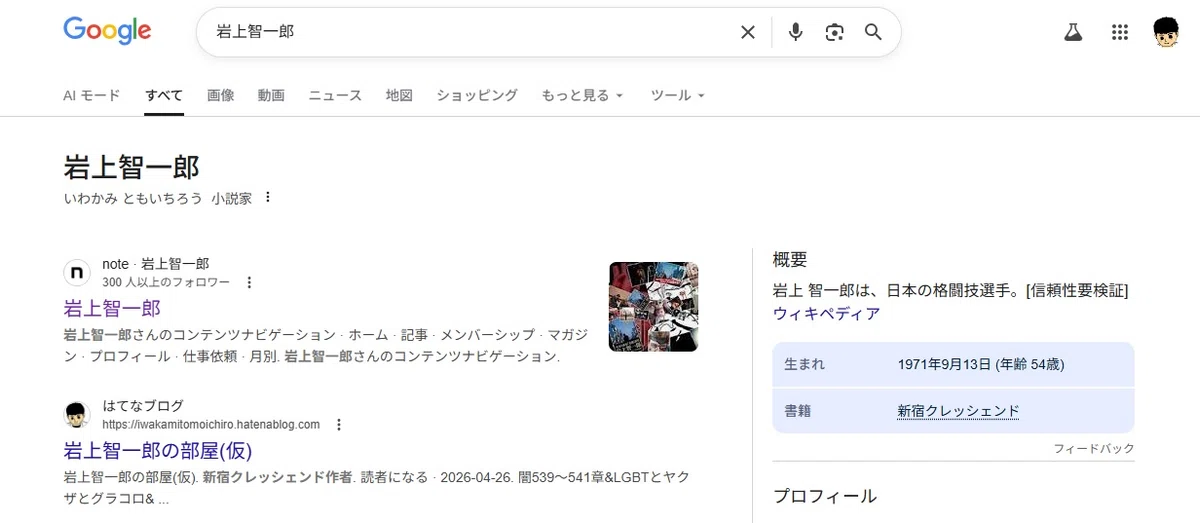1200x523 pixels.
Task: Click the はてなブログ site favicon
Action: (x=77, y=415)
